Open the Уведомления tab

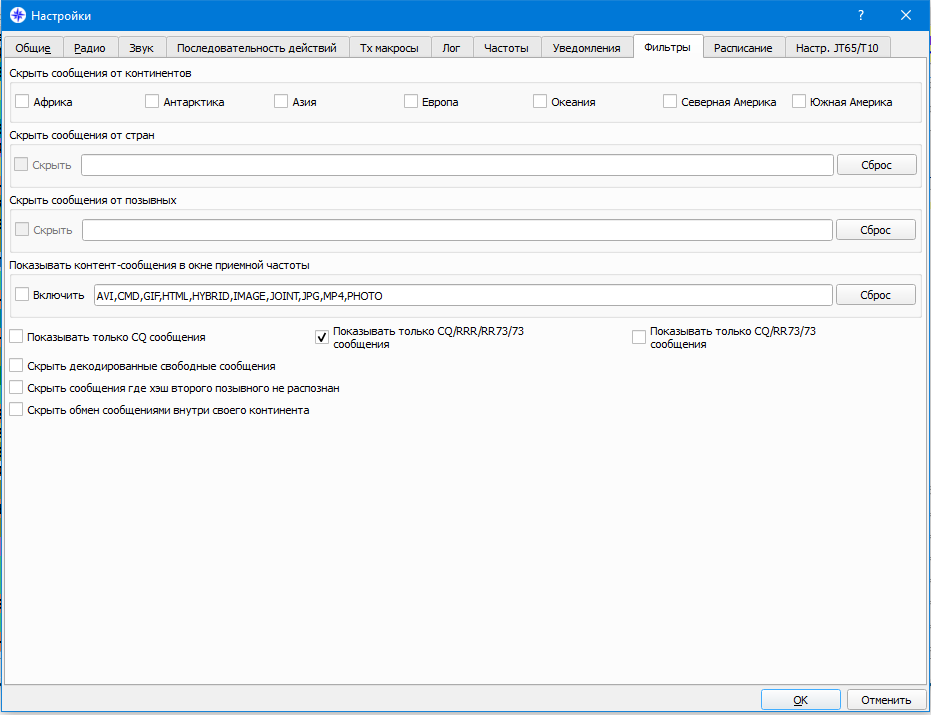(x=587, y=48)
